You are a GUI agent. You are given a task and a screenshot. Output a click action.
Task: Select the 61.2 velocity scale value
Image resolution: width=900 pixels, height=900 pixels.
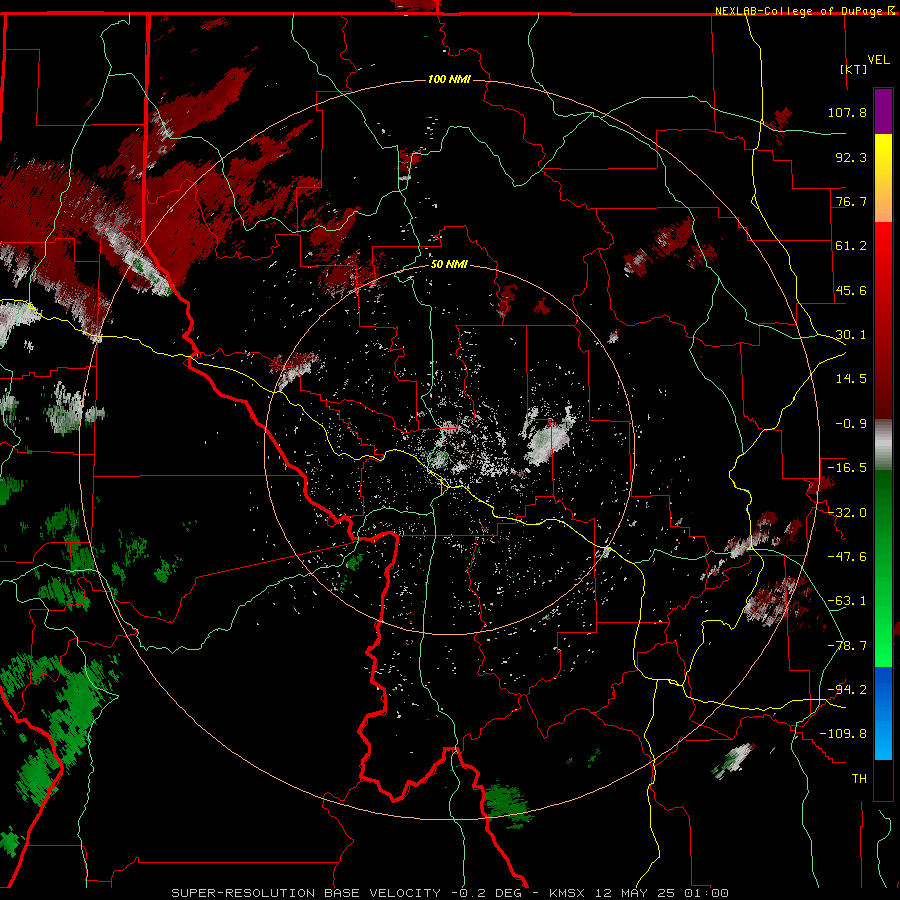coord(851,246)
